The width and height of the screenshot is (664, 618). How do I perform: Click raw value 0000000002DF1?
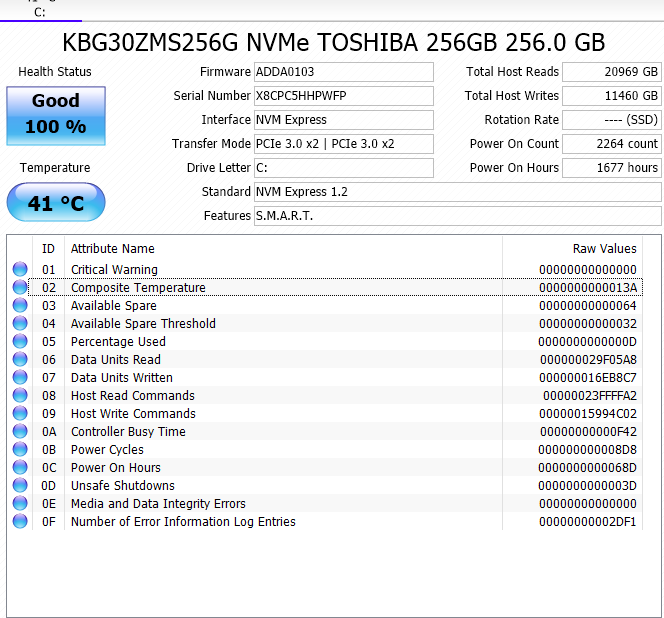pos(588,522)
